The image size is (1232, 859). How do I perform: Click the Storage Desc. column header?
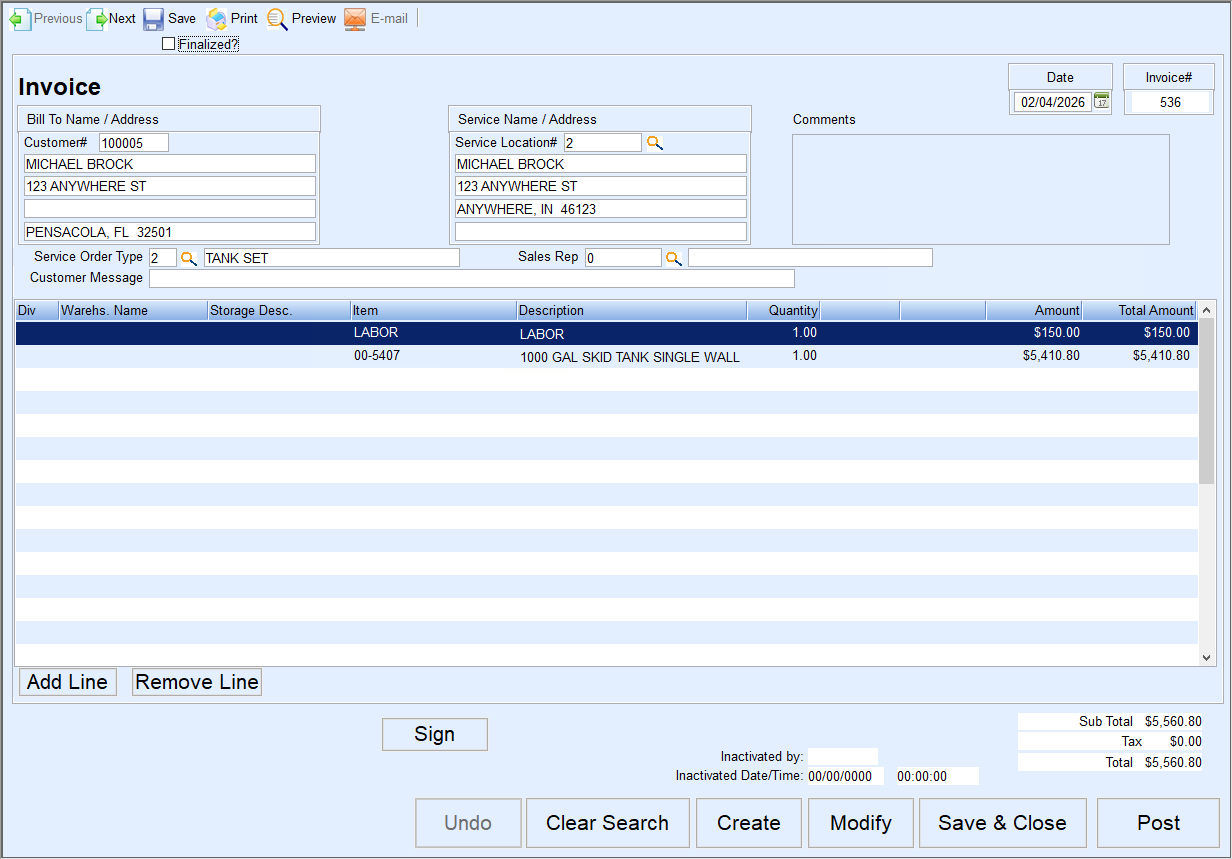pyautogui.click(x=279, y=310)
